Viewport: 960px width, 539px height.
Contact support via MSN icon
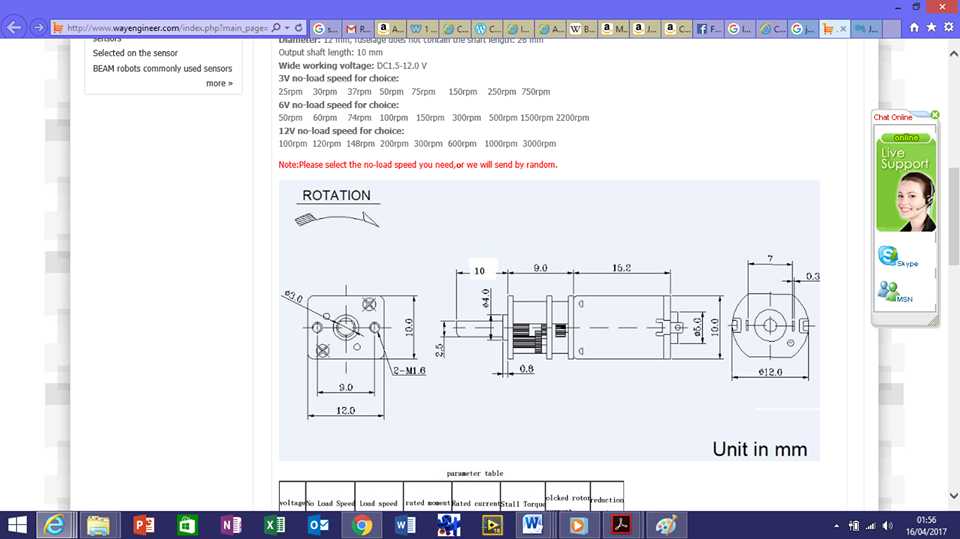[x=894, y=292]
